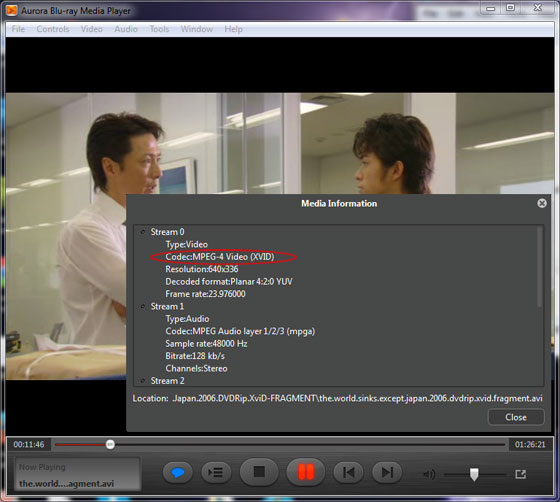Collapse the Stream 0 node
The height and width of the screenshot is (502, 560).
[143, 232]
